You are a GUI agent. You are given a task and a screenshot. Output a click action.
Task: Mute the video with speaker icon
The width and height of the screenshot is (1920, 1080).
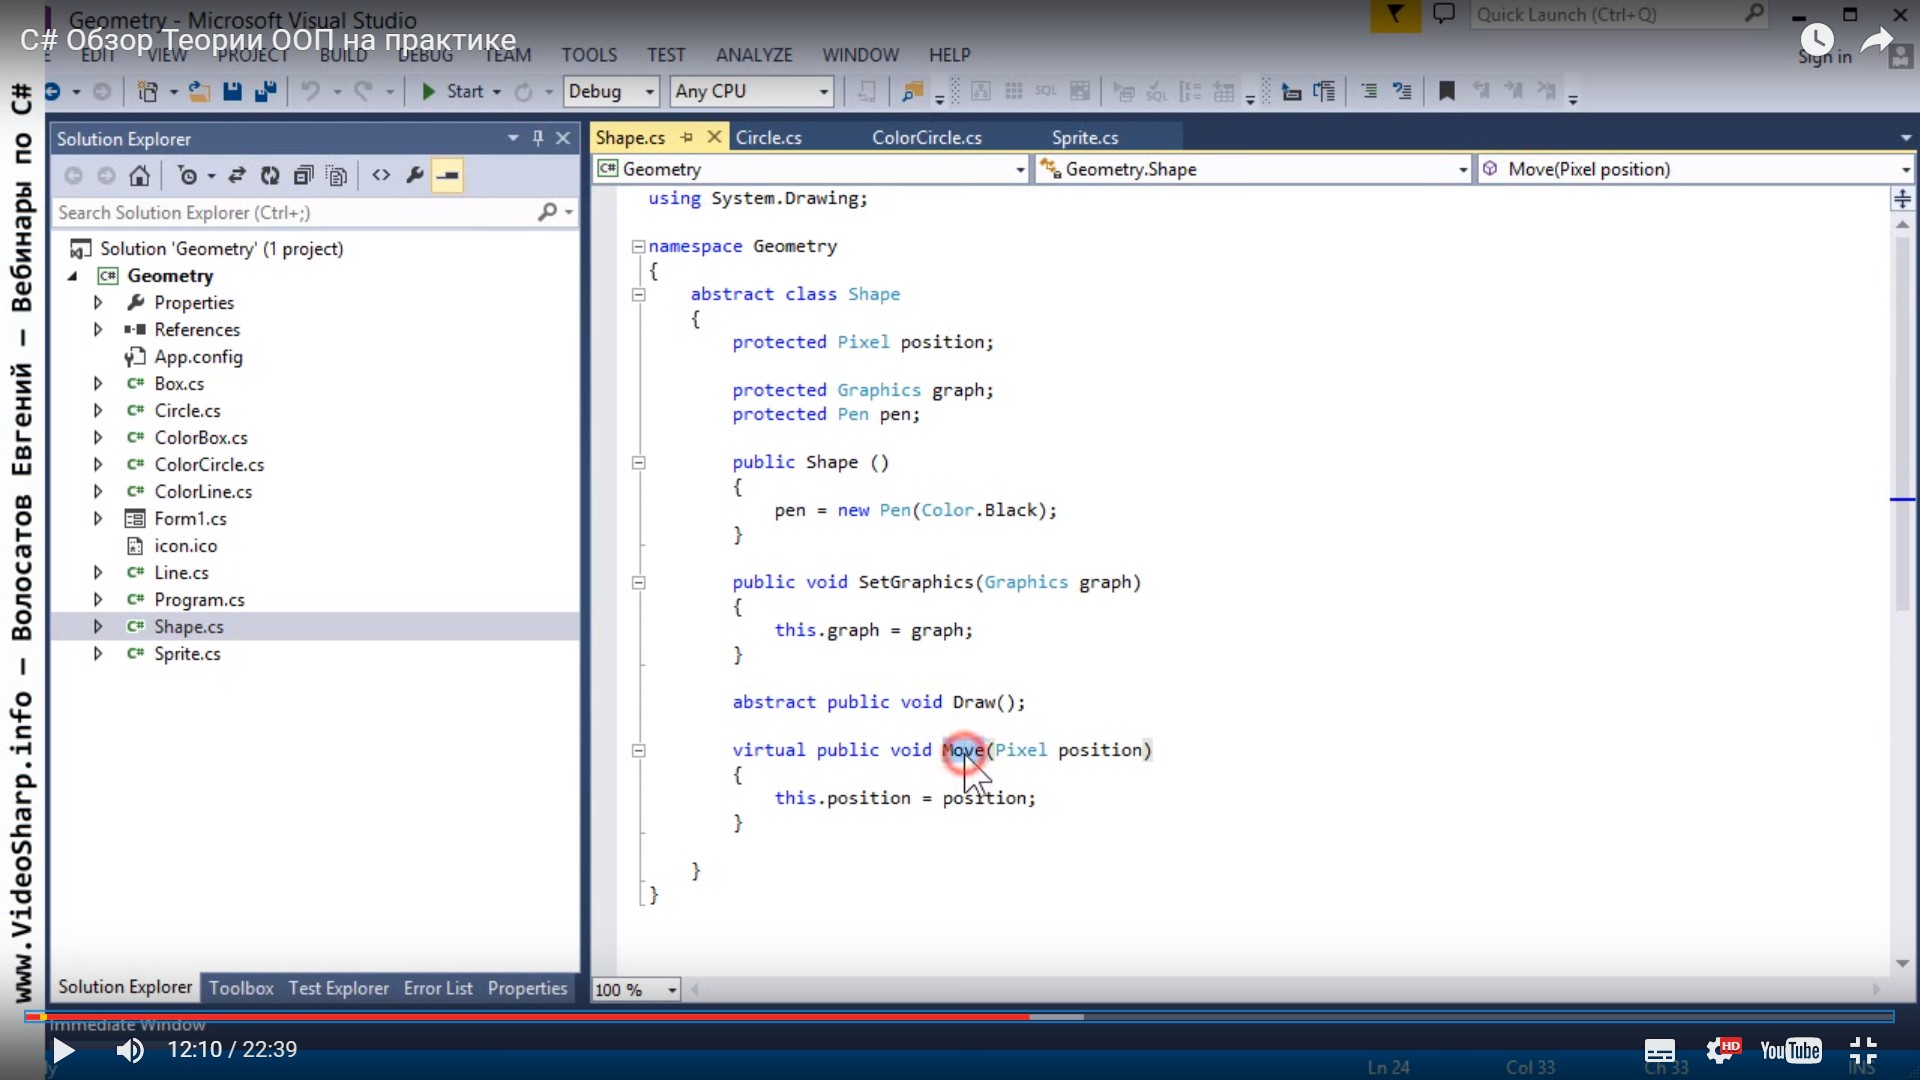point(130,1050)
